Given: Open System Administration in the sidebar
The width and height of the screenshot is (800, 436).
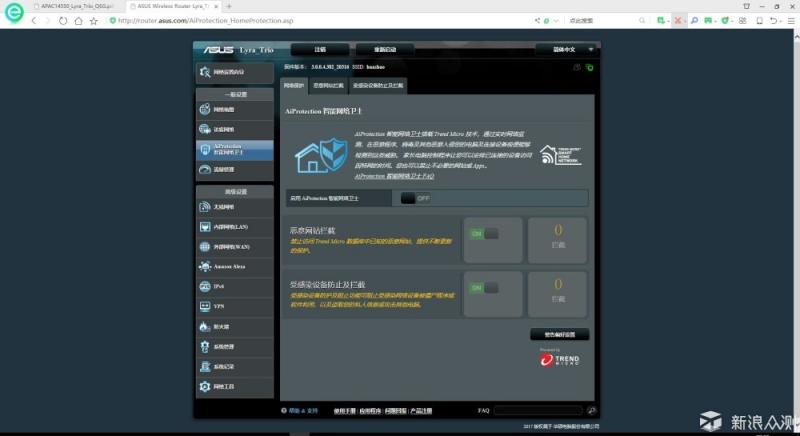Looking at the screenshot, I should 235,346.
